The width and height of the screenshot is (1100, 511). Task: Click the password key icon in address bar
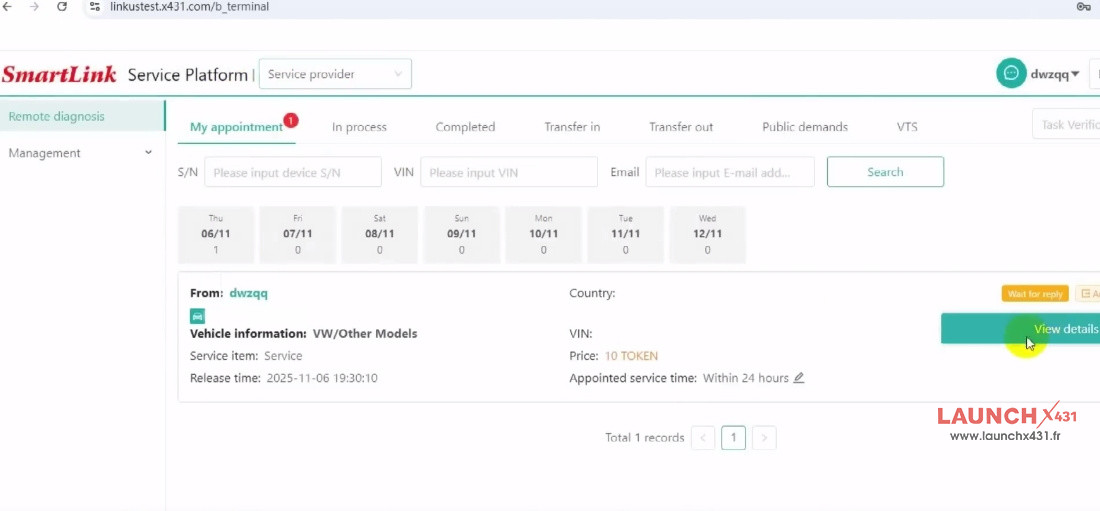click(x=1083, y=6)
